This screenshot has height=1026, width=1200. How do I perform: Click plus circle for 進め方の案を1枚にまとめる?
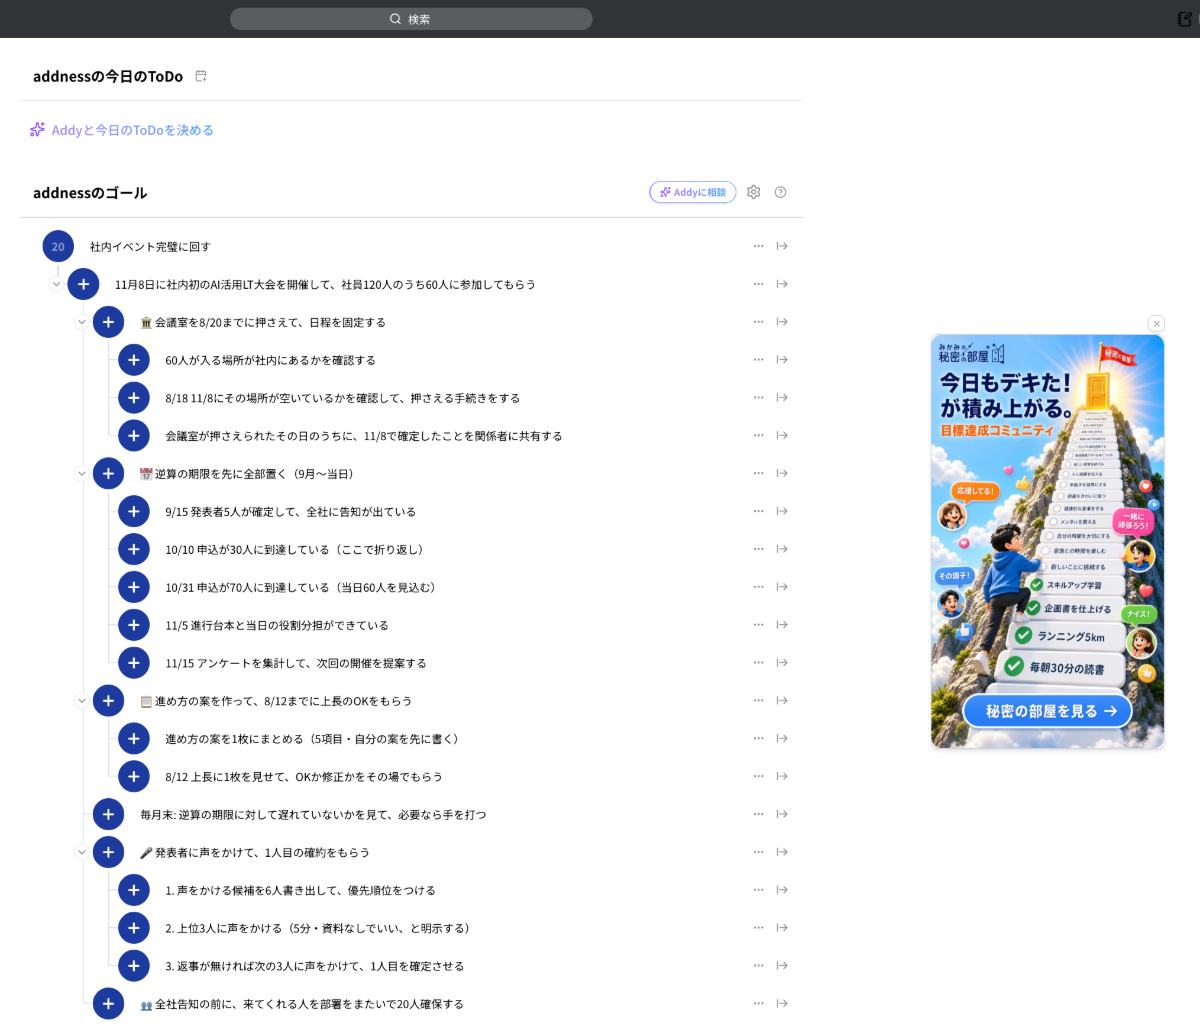click(133, 739)
